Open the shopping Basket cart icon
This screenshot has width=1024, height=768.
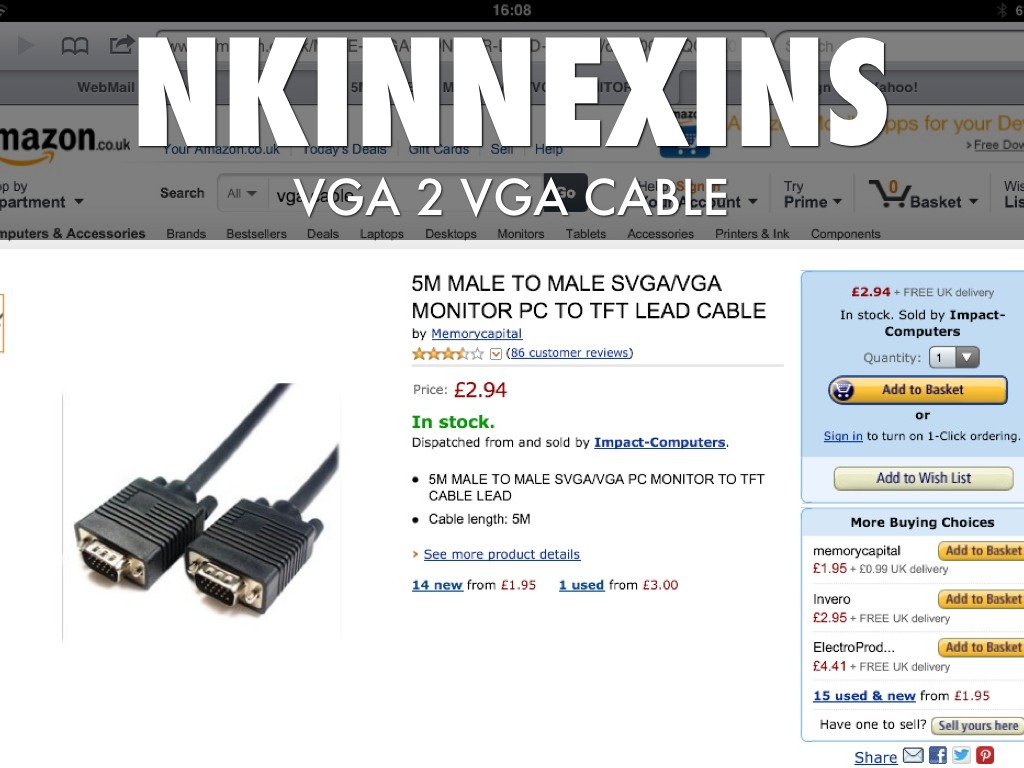tap(889, 194)
